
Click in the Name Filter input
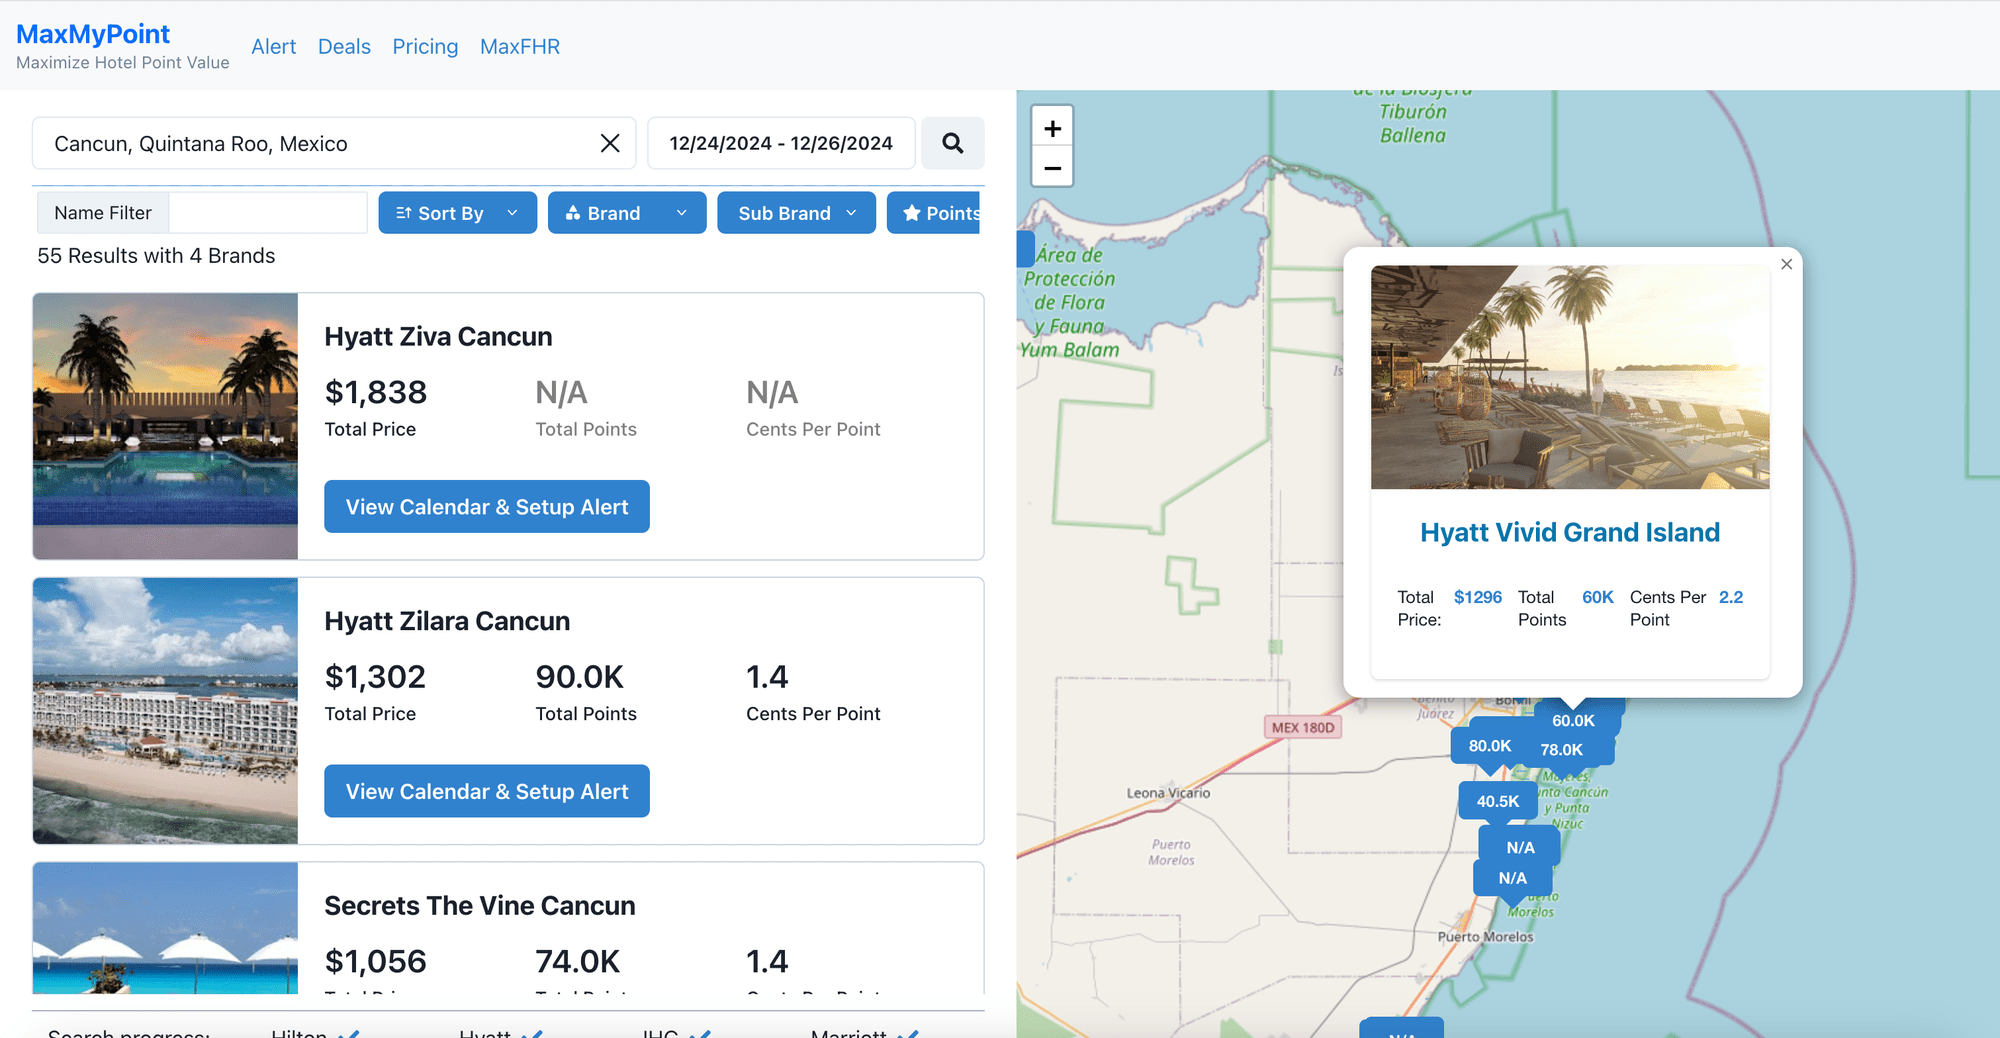point(268,213)
